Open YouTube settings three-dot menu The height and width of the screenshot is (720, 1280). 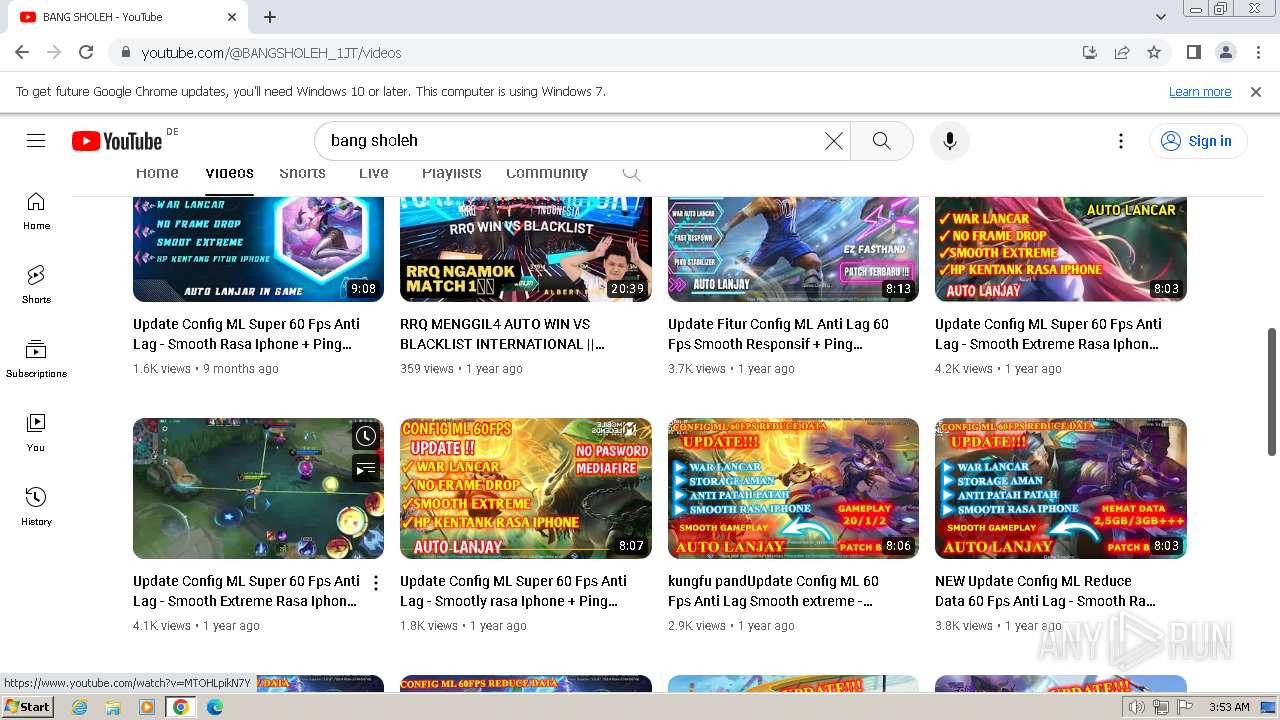click(x=1121, y=141)
